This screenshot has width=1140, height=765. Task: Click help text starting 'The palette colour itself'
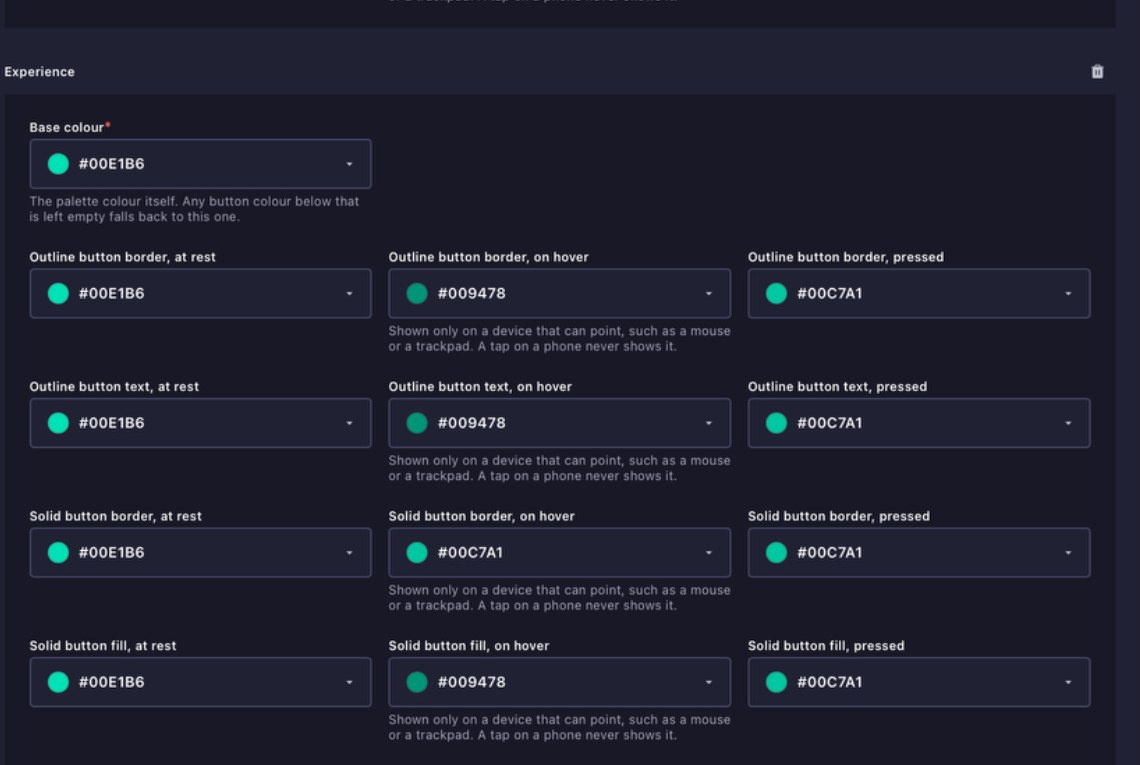click(x=194, y=209)
